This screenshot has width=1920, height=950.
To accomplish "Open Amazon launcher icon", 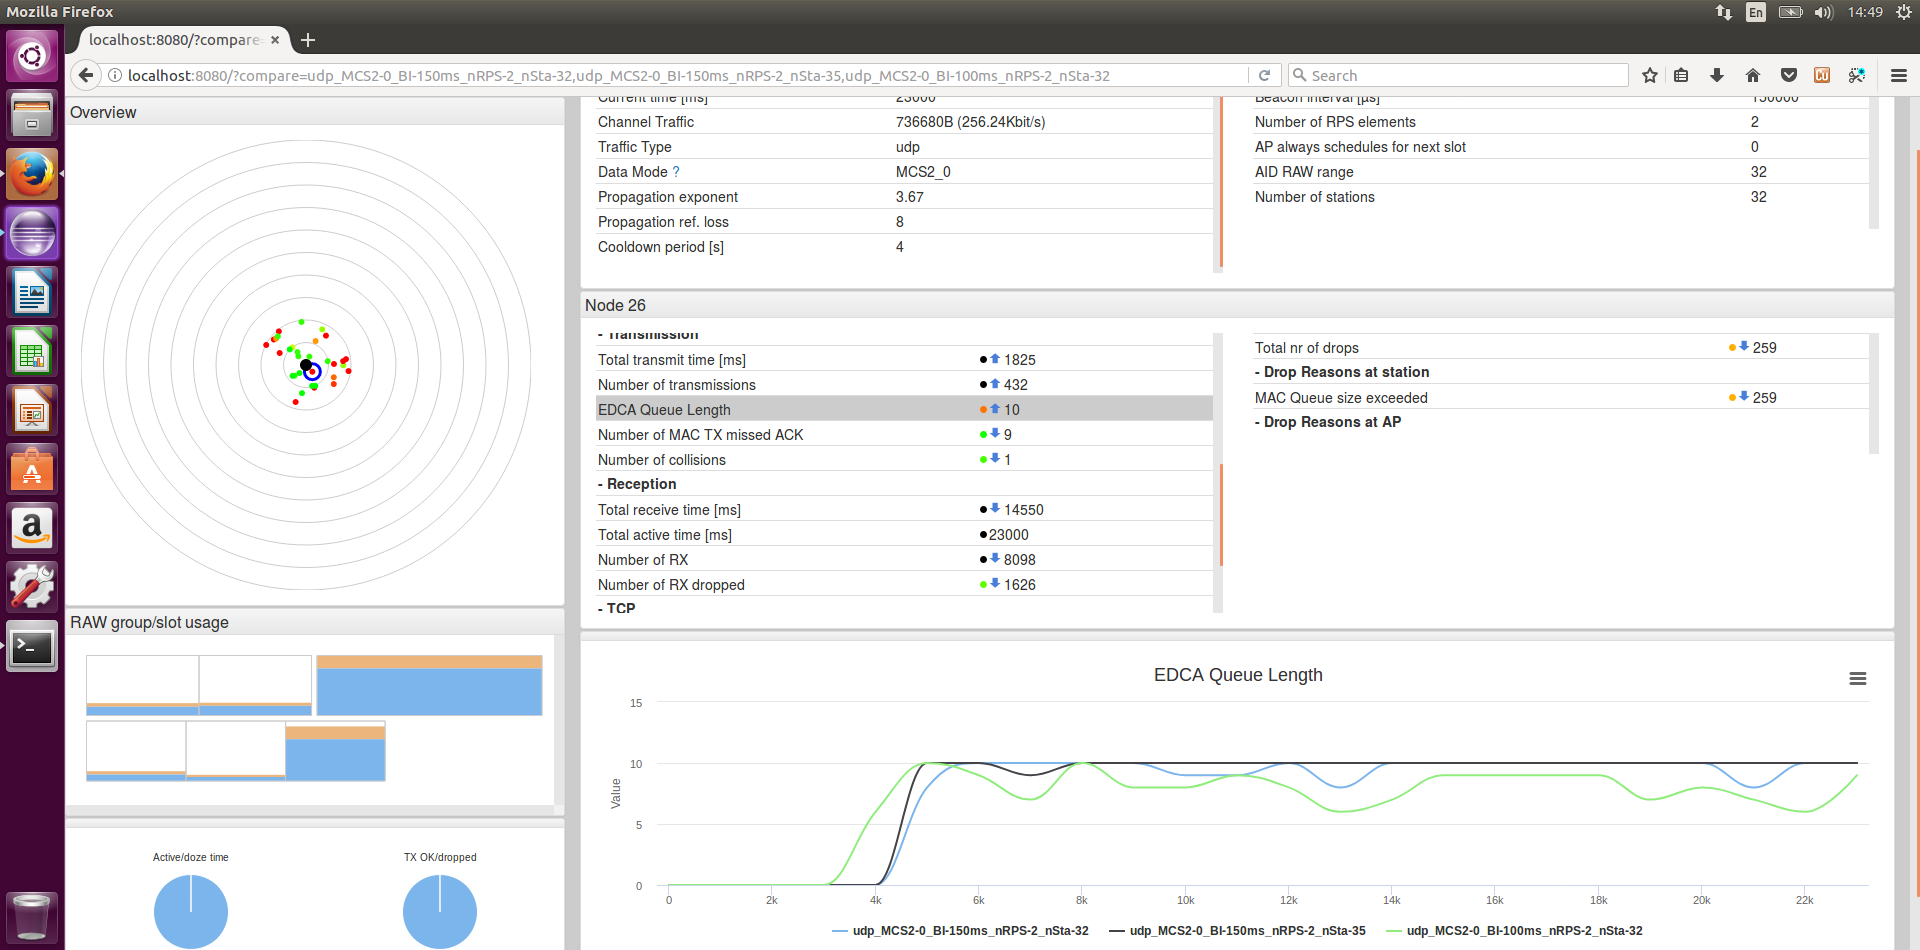I will click(x=32, y=529).
